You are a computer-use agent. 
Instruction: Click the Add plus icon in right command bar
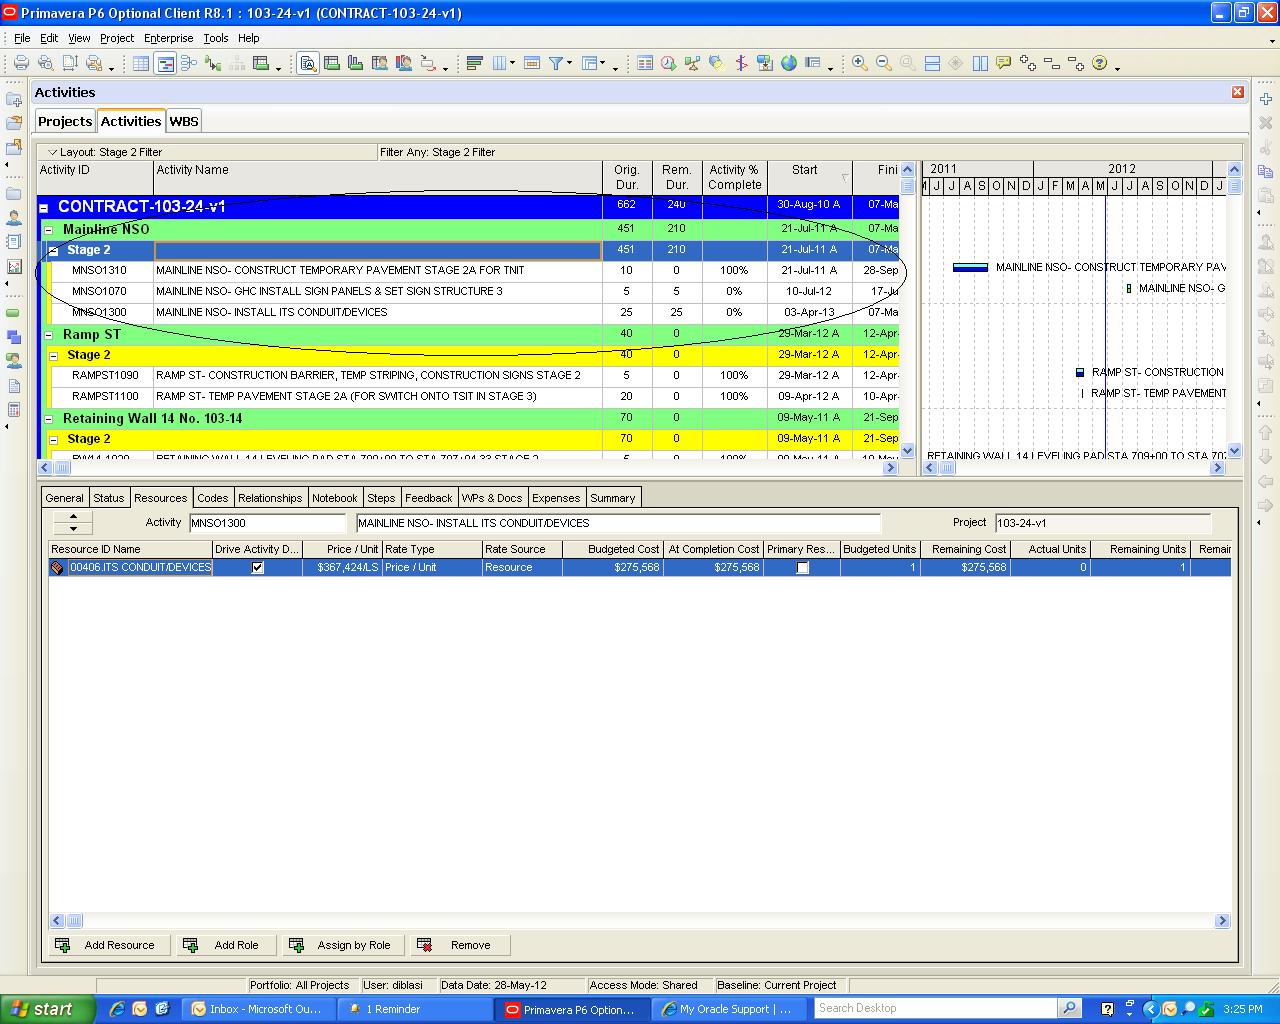click(1266, 99)
